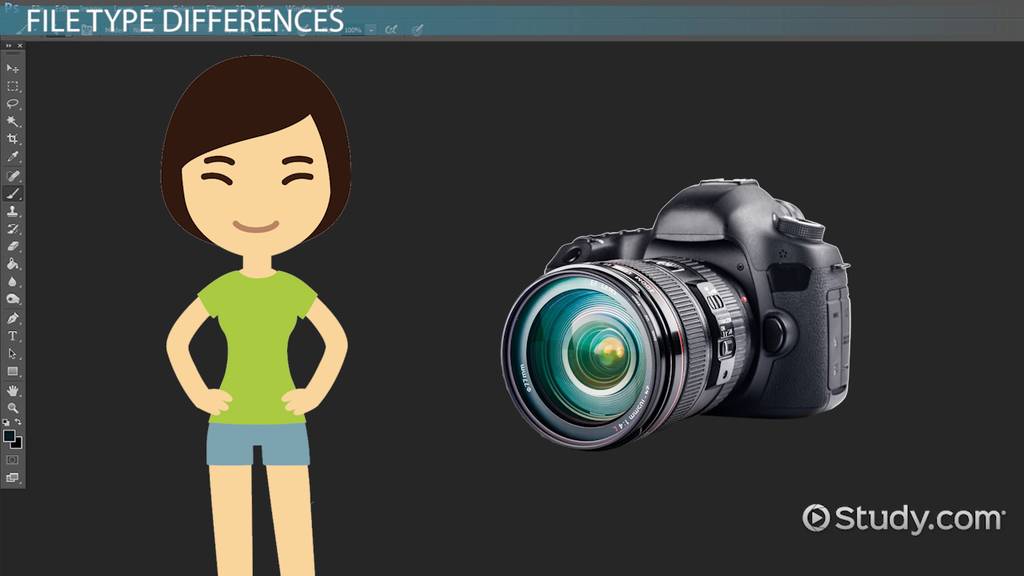Image resolution: width=1024 pixels, height=576 pixels.
Task: Select the Brush tool
Action: (13, 193)
